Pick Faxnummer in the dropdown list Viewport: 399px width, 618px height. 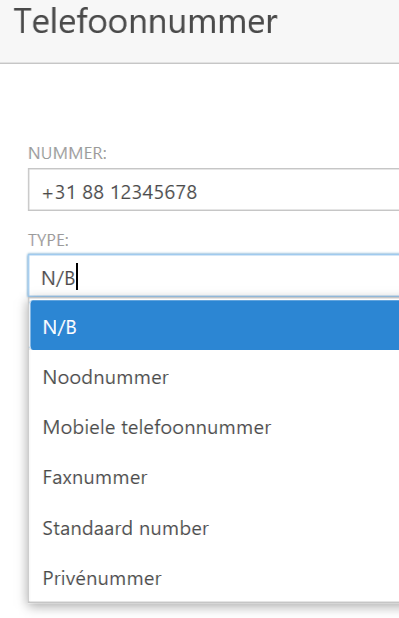215,477
